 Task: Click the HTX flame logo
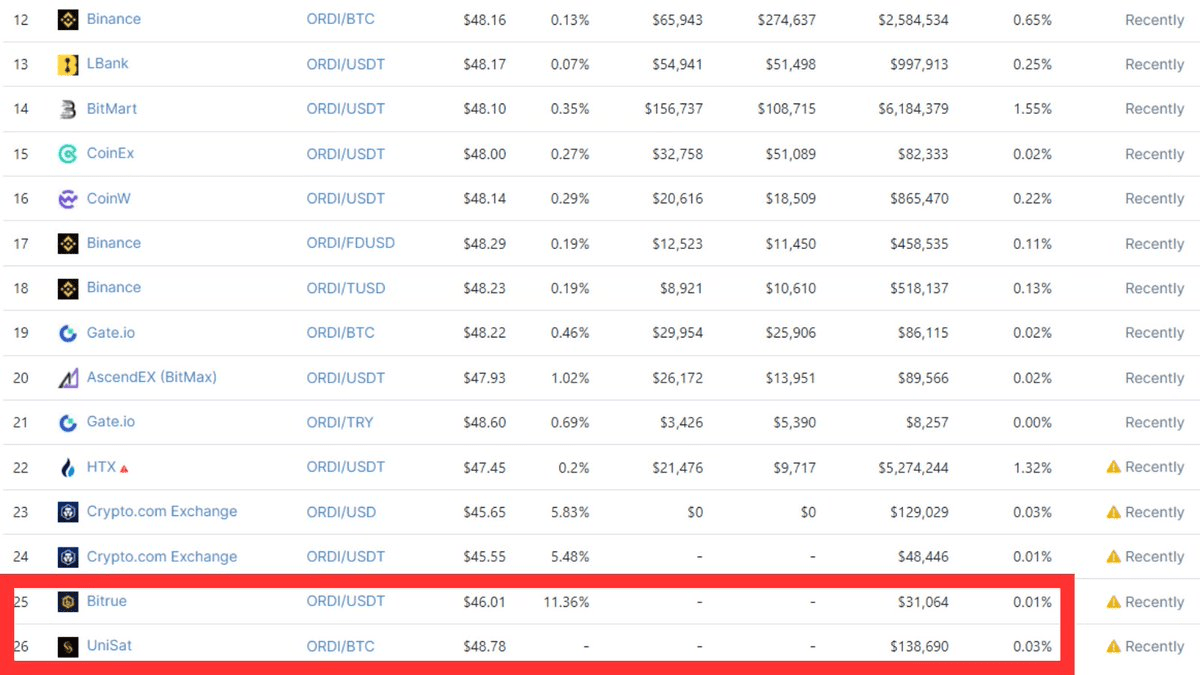(x=68, y=468)
